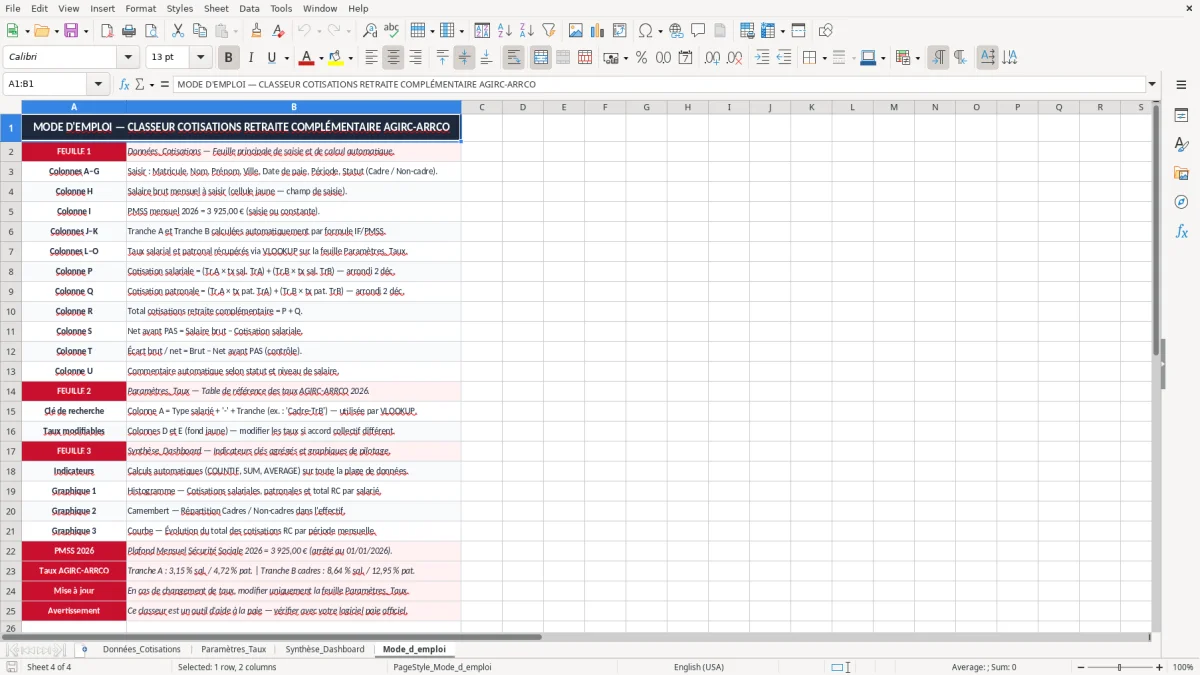This screenshot has width=1200, height=675.
Task: Open Print Preview from the toolbar
Action: (149, 31)
